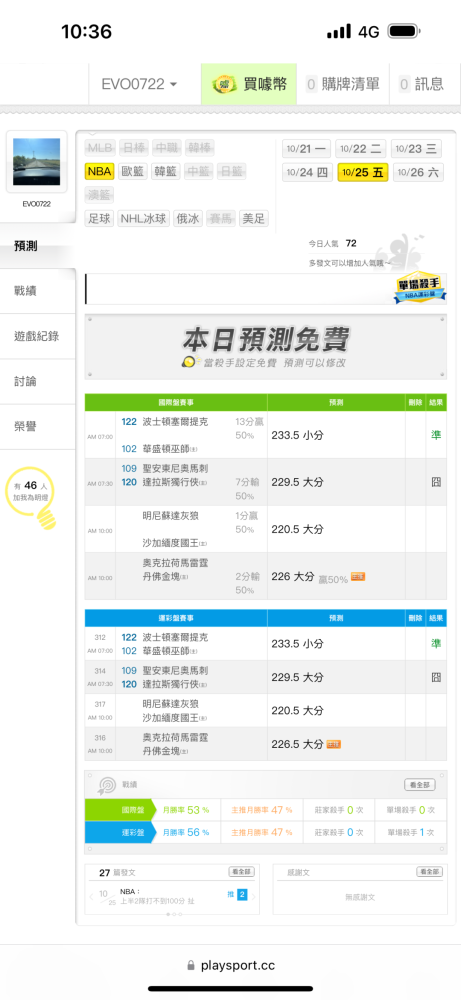Click the empty text input field
This screenshot has width=461, height=1000.
[x=239, y=289]
